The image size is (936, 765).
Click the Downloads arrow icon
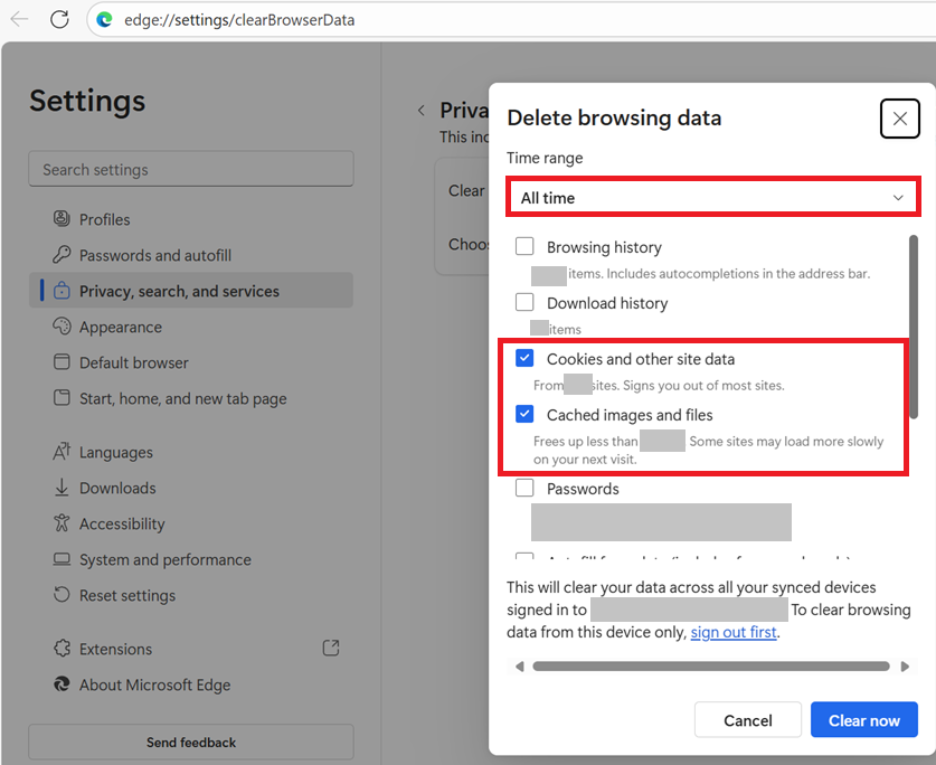click(61, 488)
